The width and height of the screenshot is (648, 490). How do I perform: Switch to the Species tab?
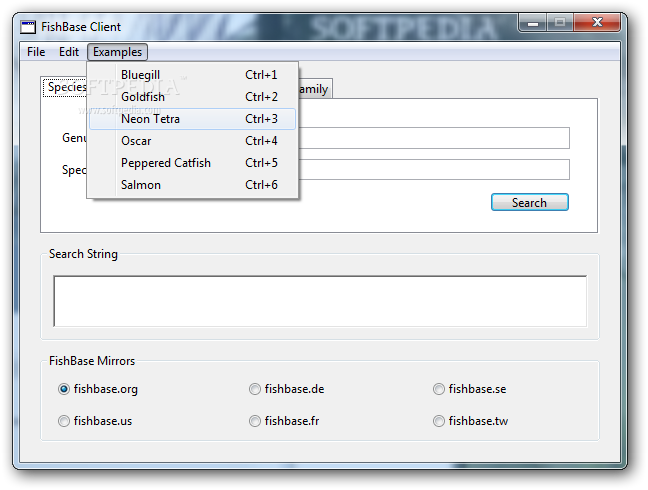click(x=65, y=87)
